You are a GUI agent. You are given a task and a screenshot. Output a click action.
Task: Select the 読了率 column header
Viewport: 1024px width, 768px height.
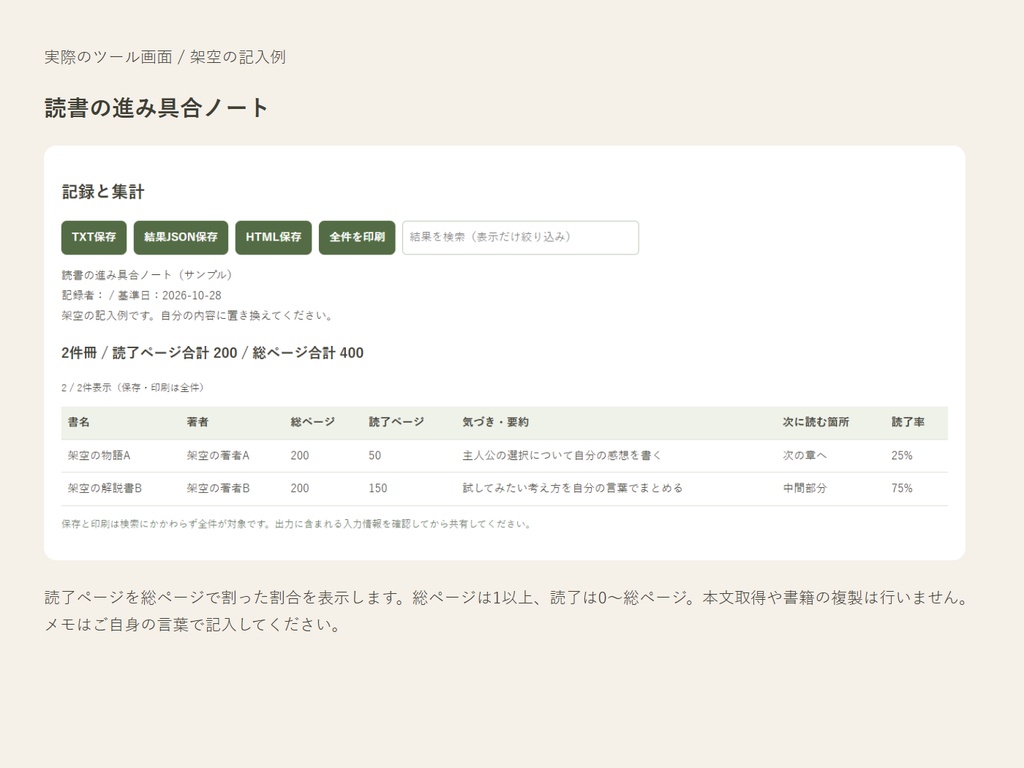908,422
